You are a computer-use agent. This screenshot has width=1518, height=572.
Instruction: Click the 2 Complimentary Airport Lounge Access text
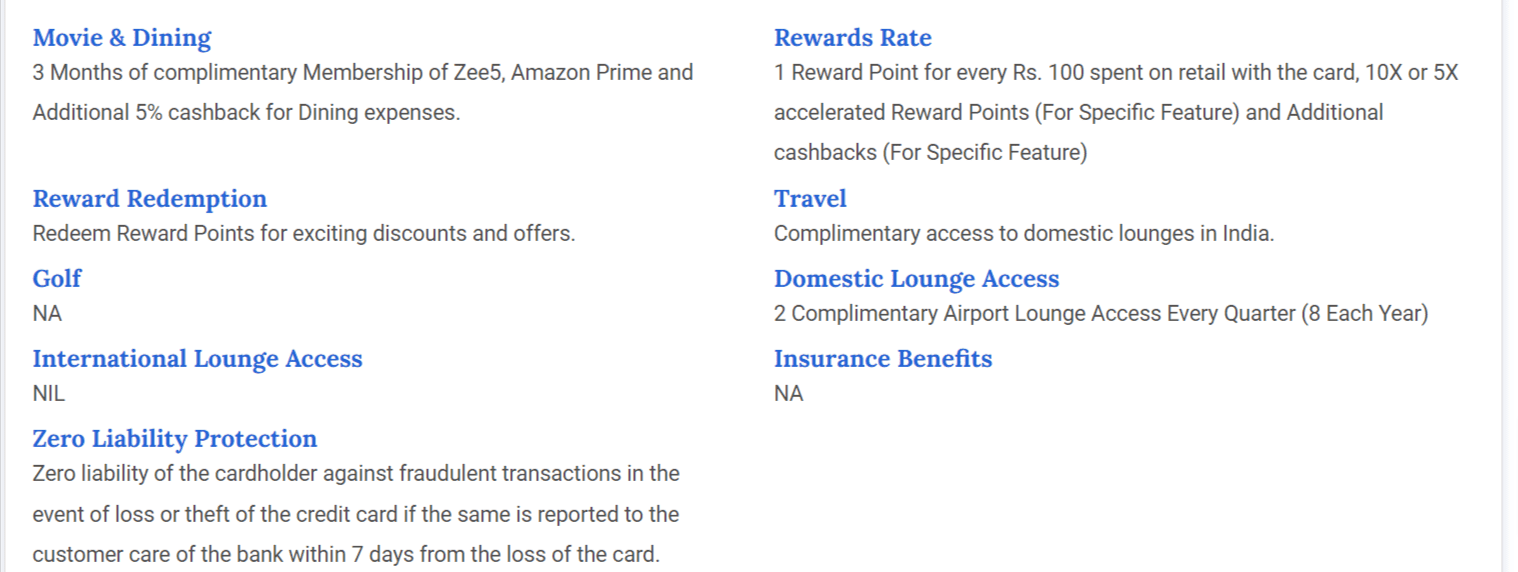click(1100, 314)
